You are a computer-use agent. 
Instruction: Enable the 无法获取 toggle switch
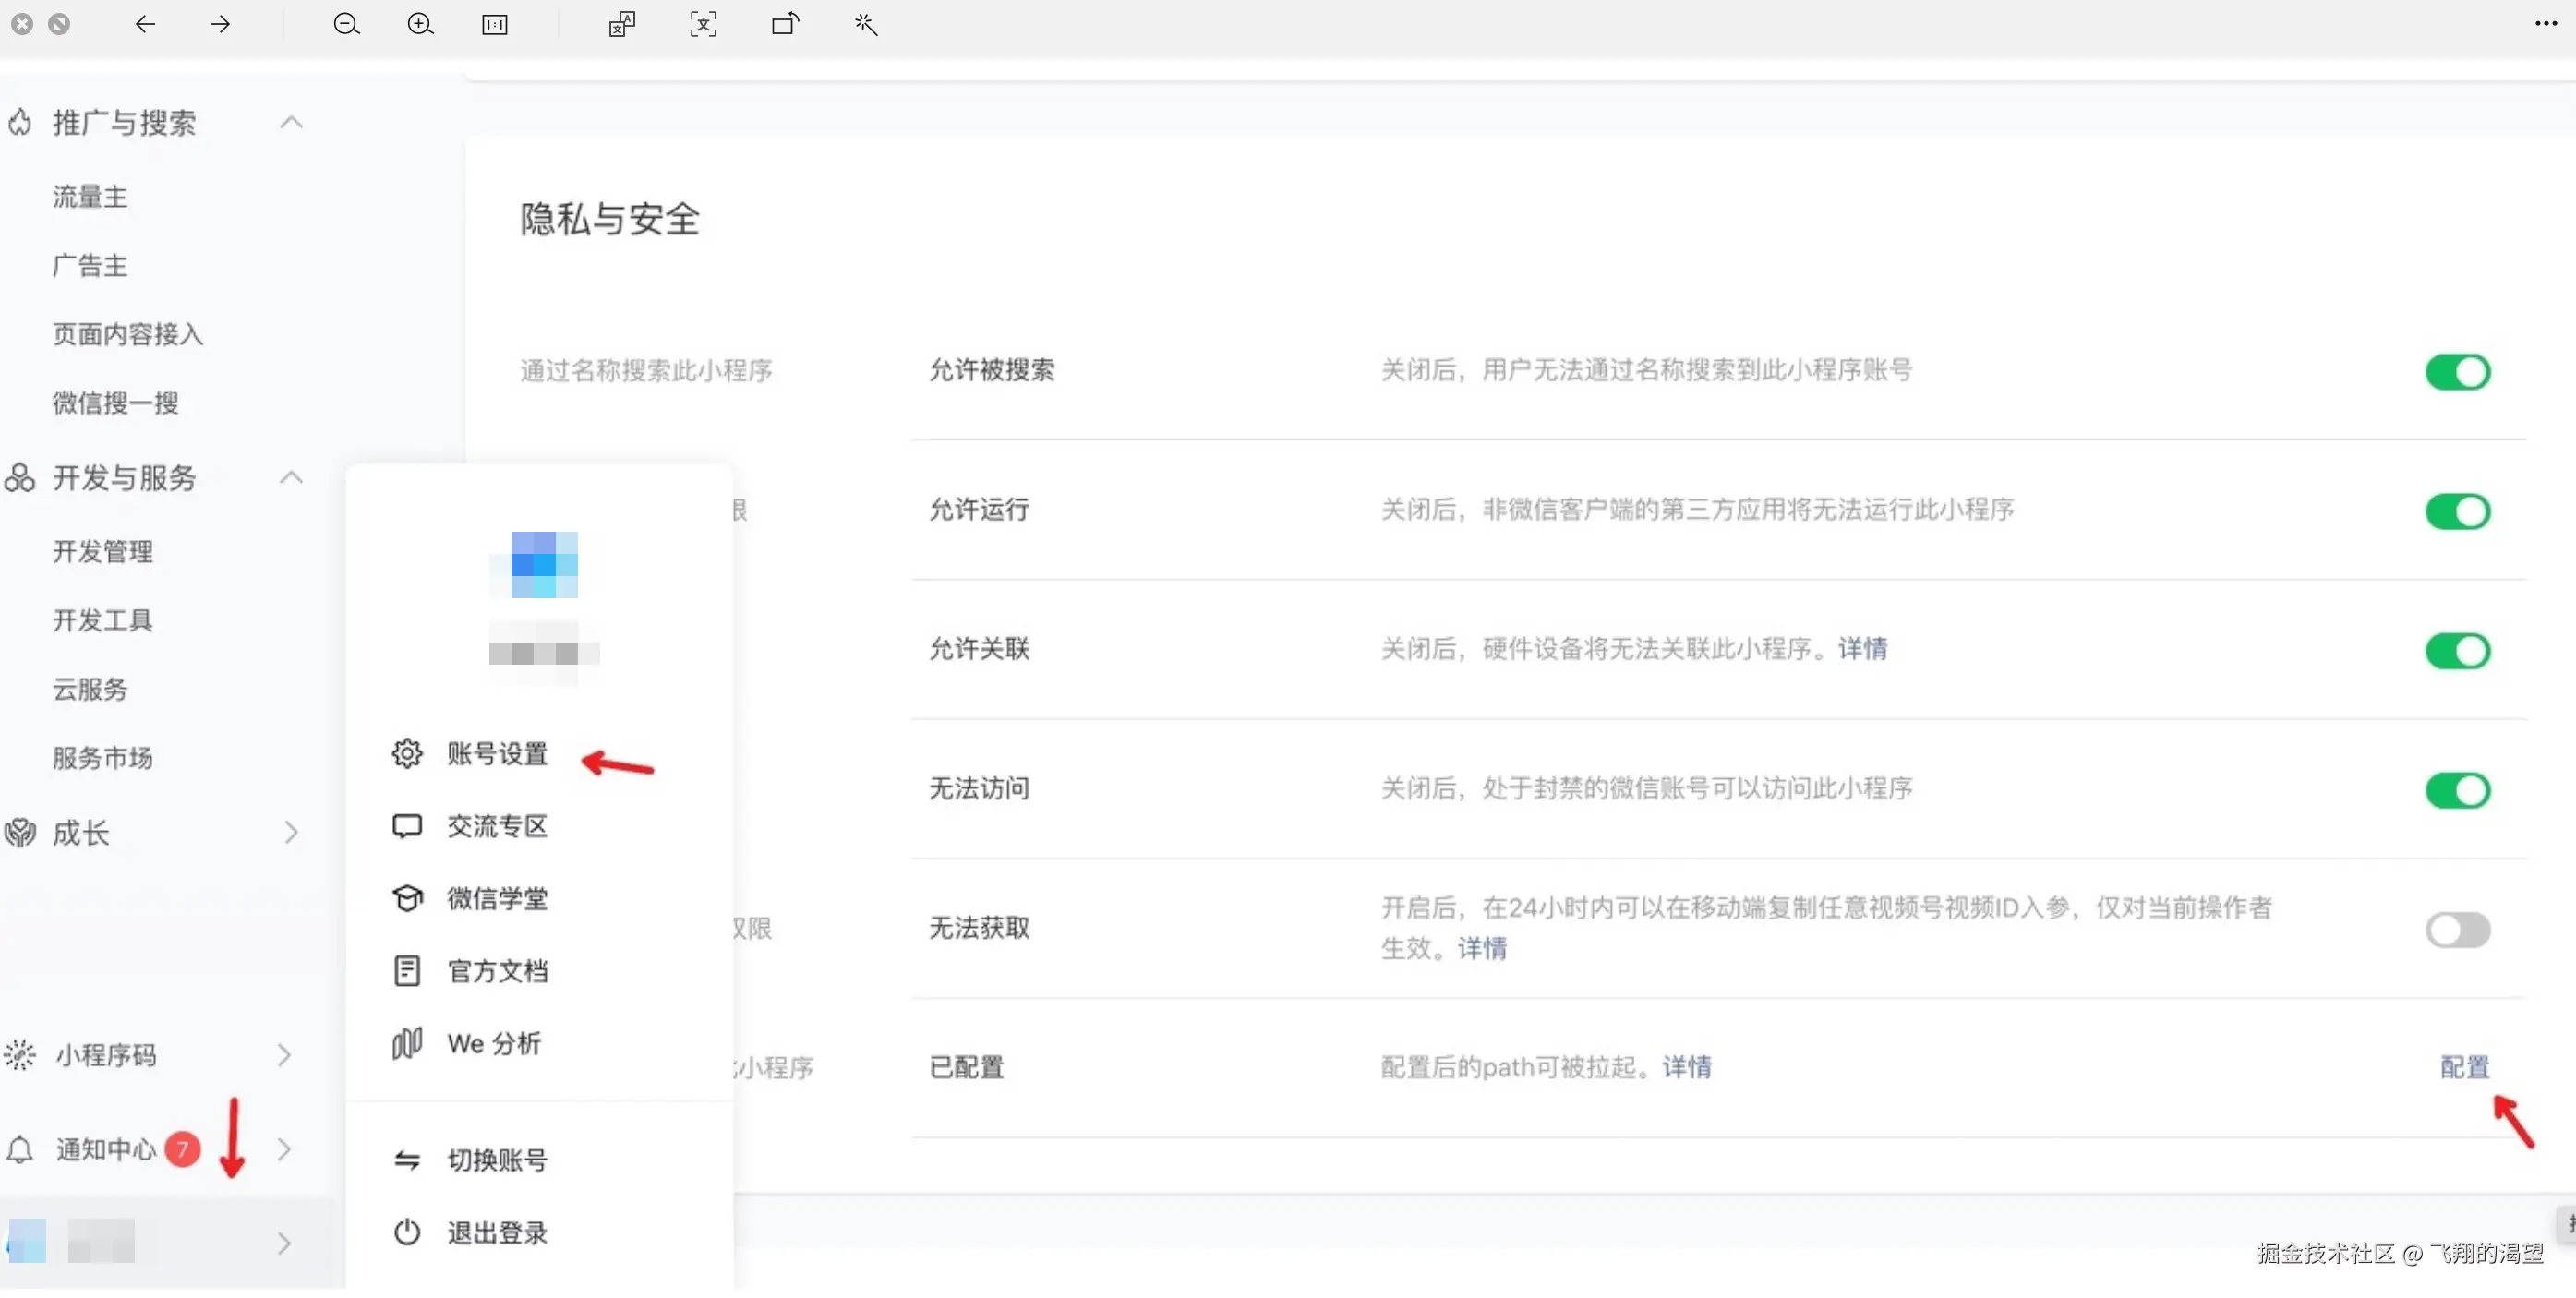point(2457,930)
